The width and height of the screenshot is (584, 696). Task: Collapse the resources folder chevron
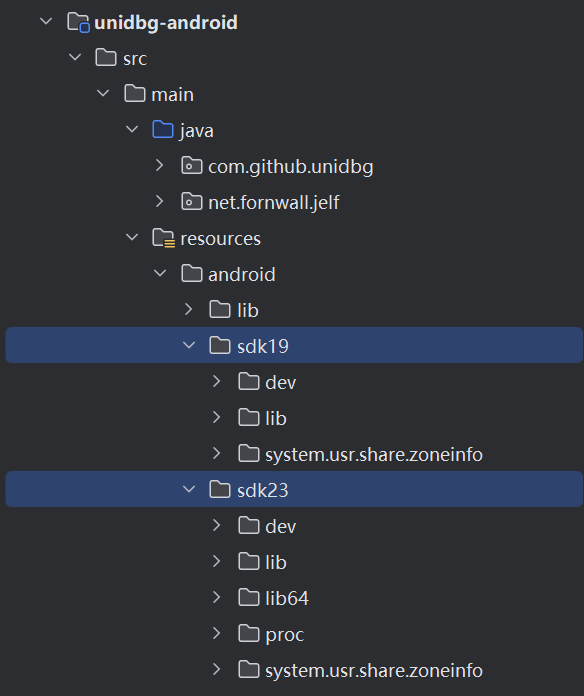coord(132,237)
